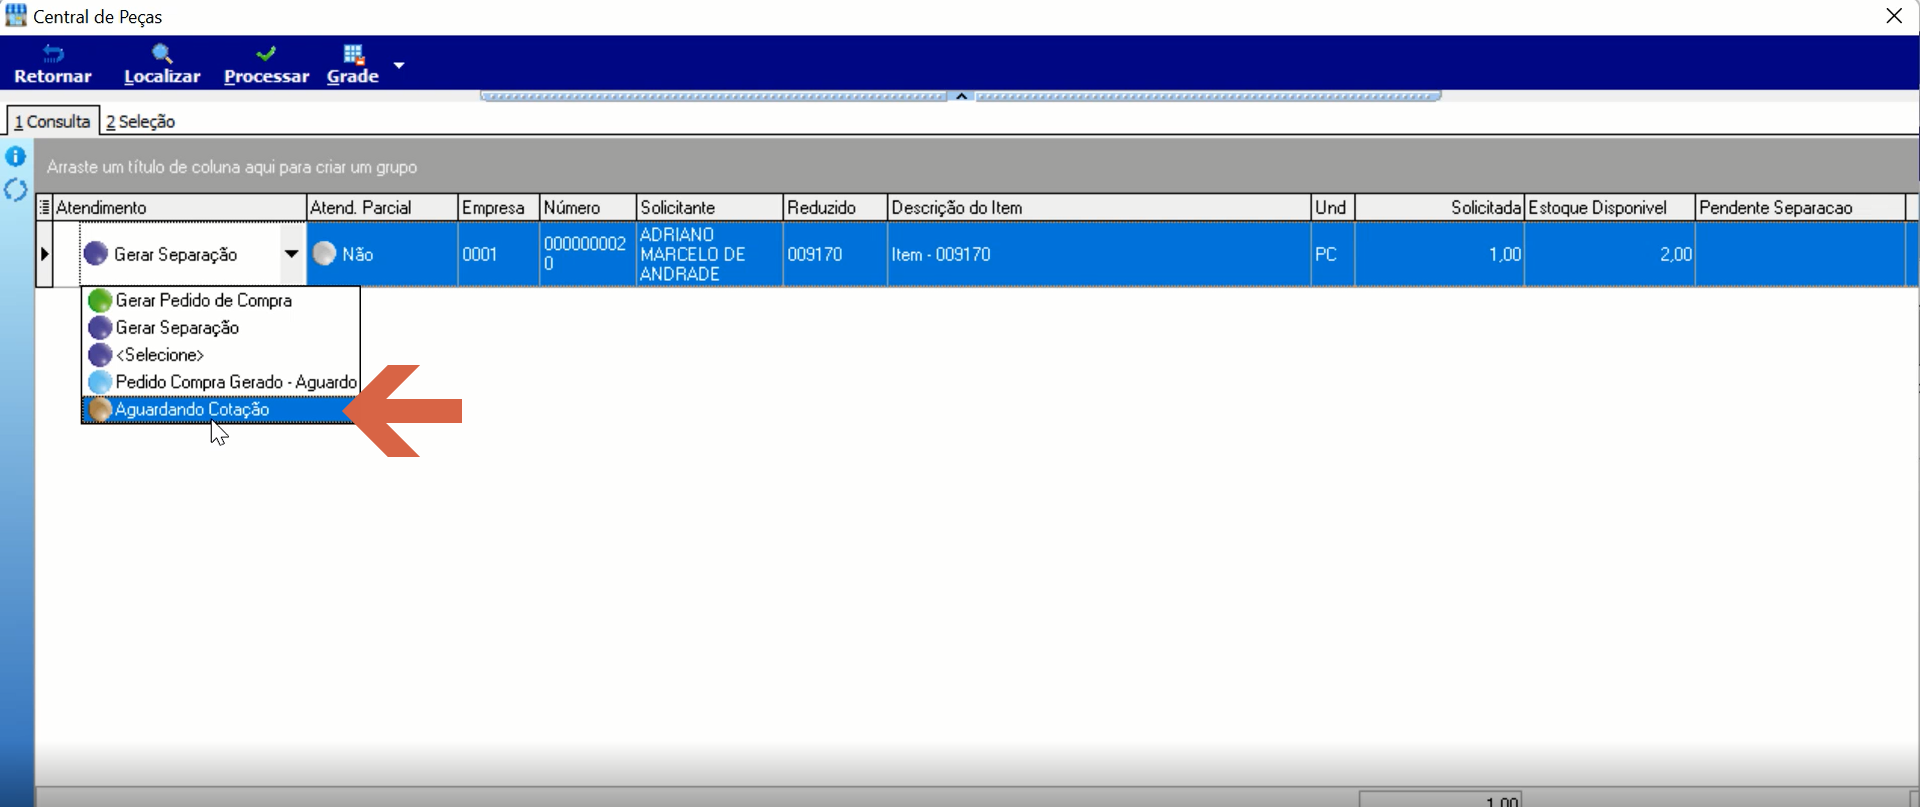The image size is (1920, 807).
Task: Click the group-by panel area hint text
Action: pyautogui.click(x=232, y=167)
